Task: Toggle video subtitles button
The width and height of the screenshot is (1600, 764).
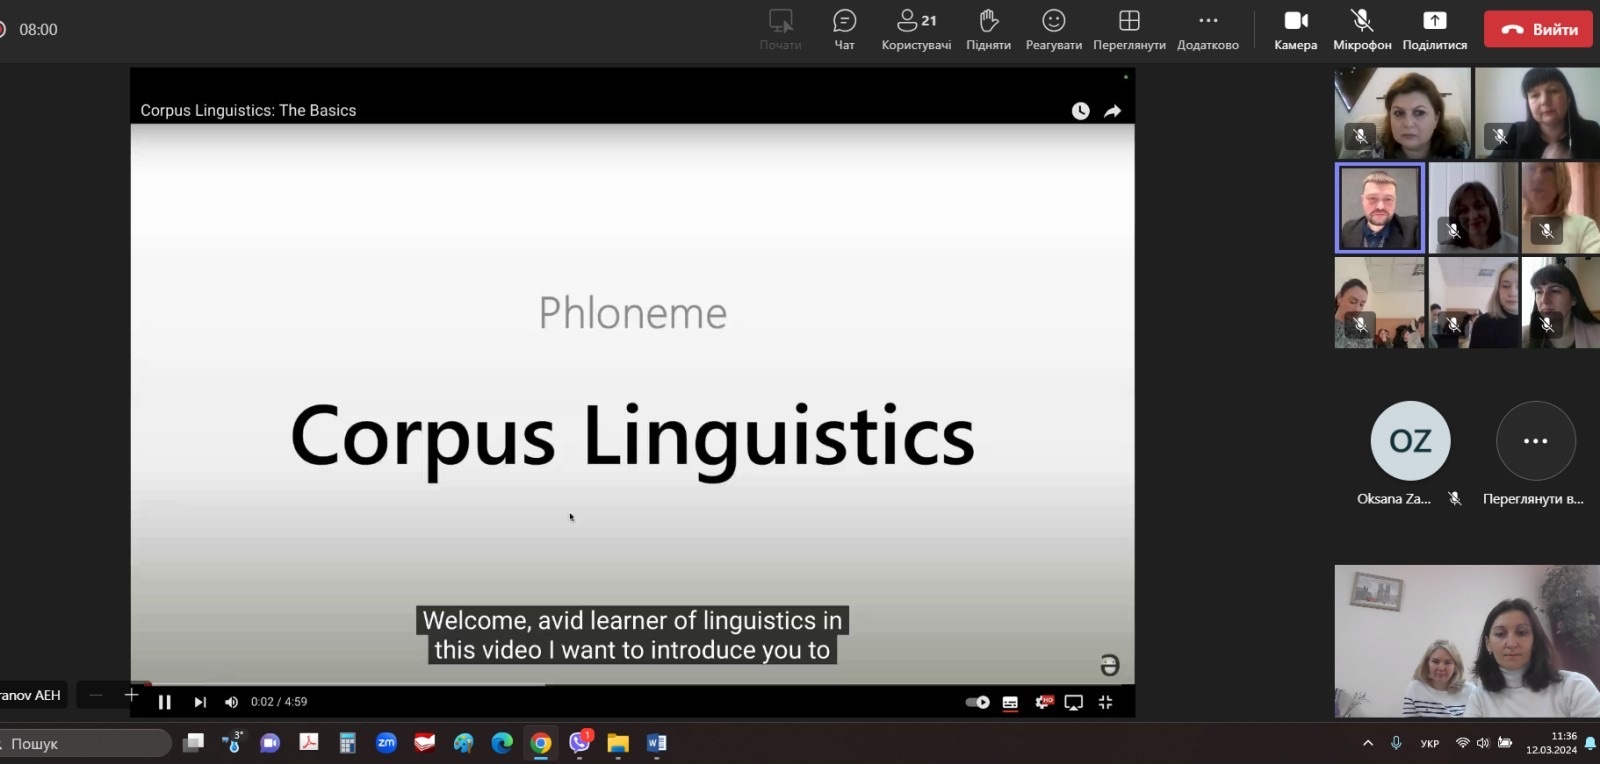Action: [1010, 702]
